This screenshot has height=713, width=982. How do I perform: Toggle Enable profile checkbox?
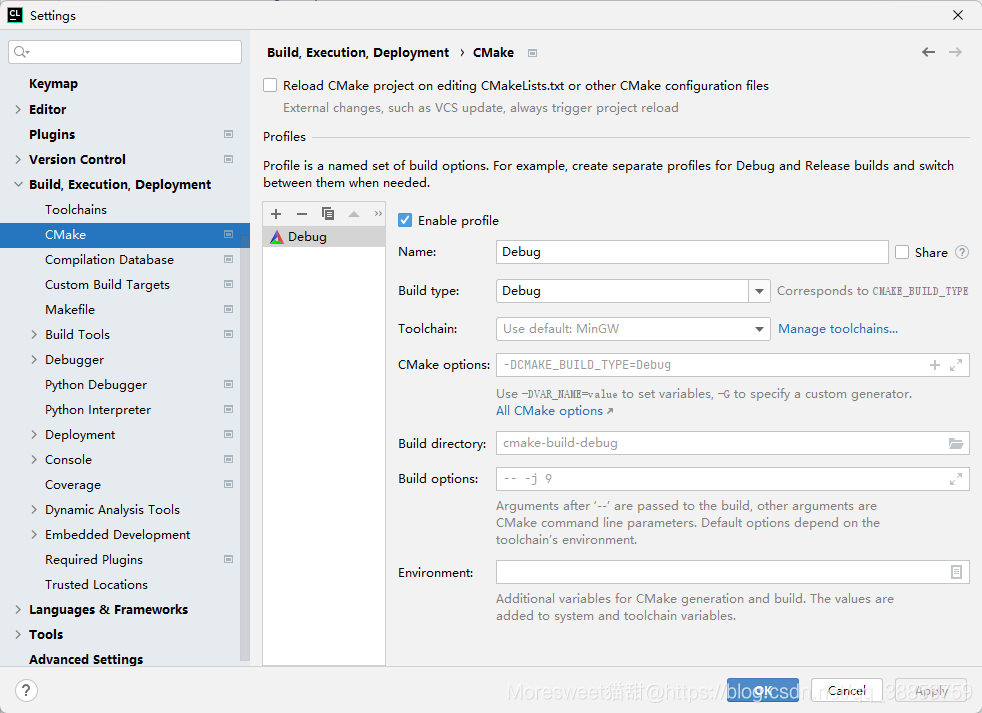click(x=405, y=221)
